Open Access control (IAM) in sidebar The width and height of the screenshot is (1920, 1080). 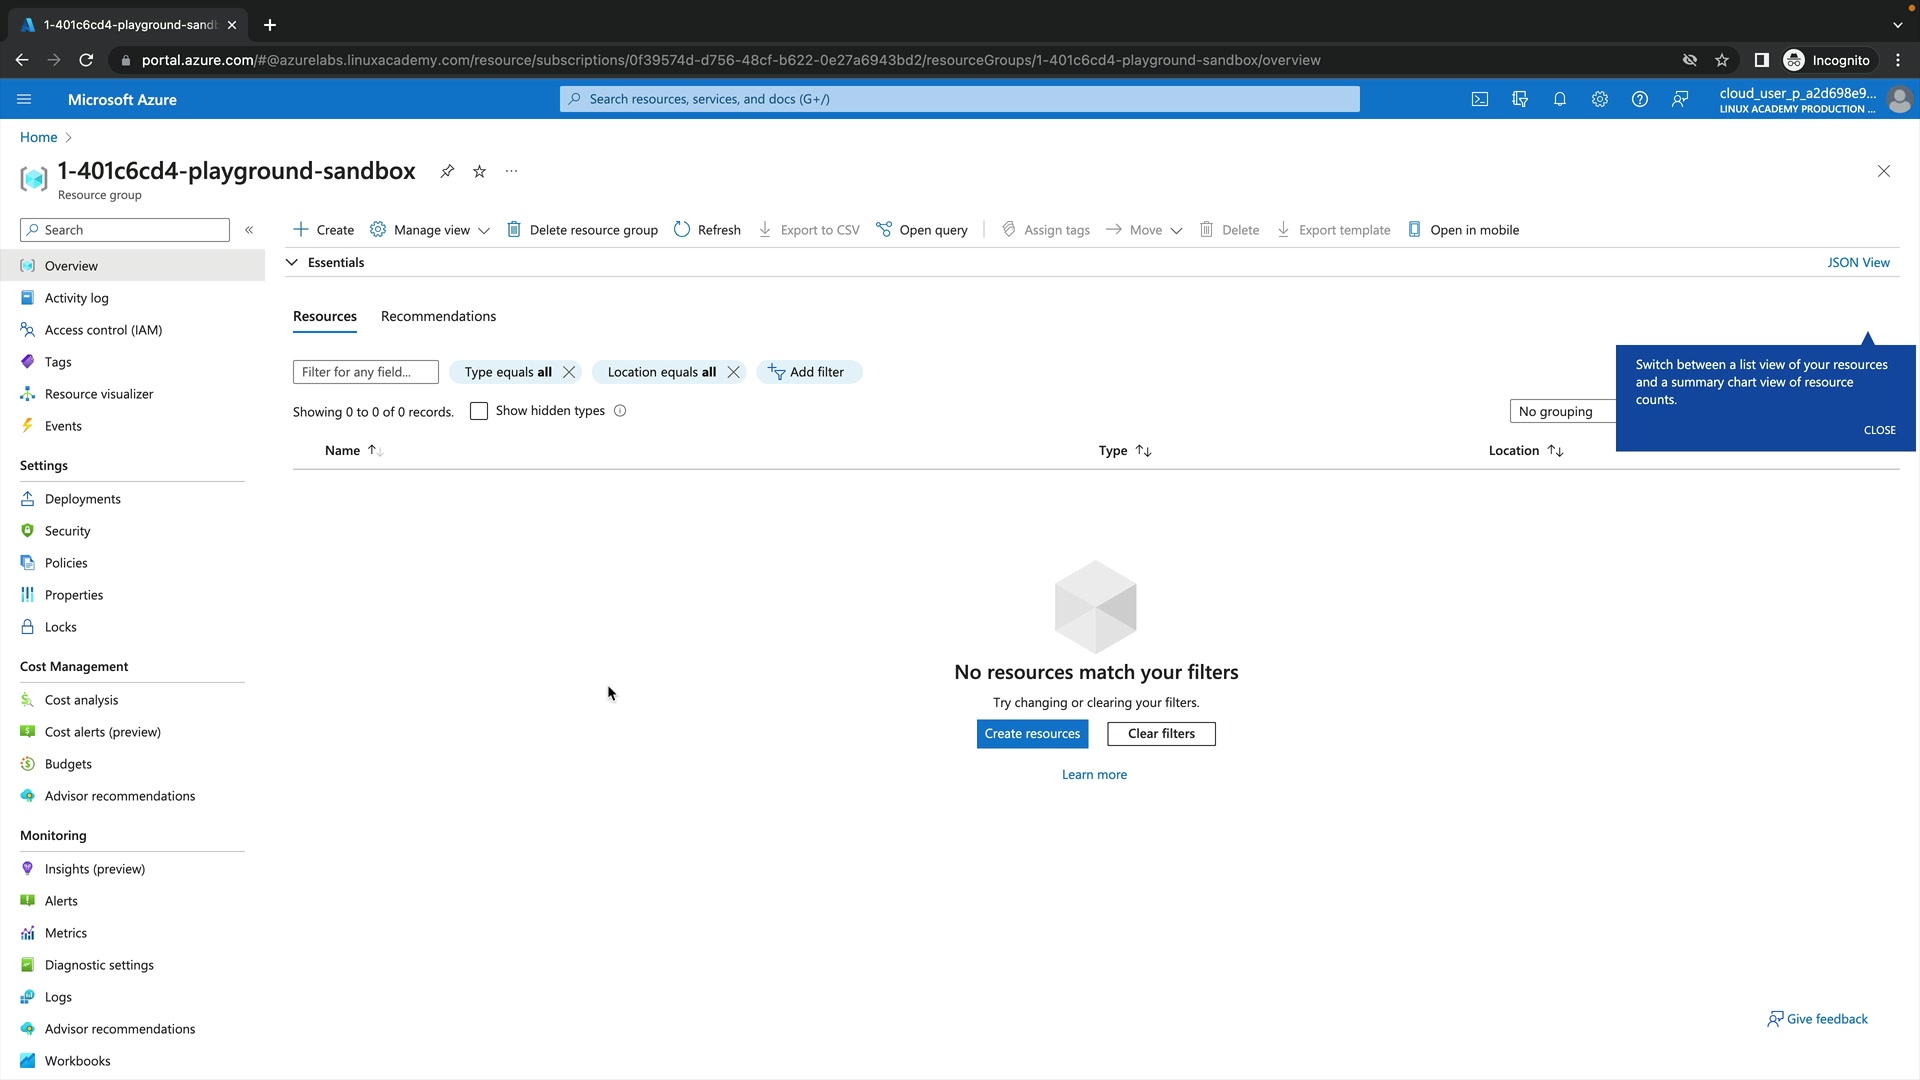tap(103, 330)
